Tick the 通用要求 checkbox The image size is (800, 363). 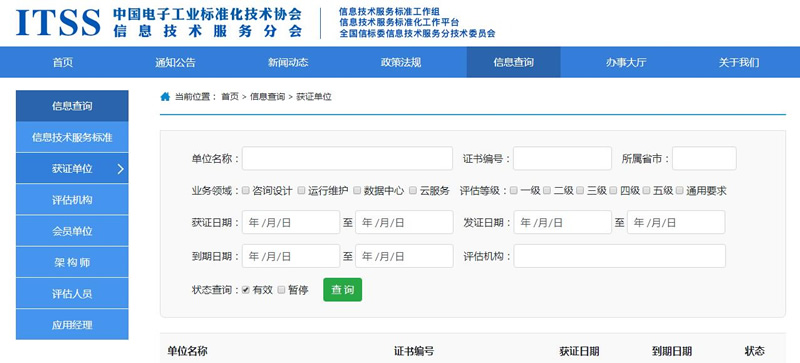click(680, 190)
